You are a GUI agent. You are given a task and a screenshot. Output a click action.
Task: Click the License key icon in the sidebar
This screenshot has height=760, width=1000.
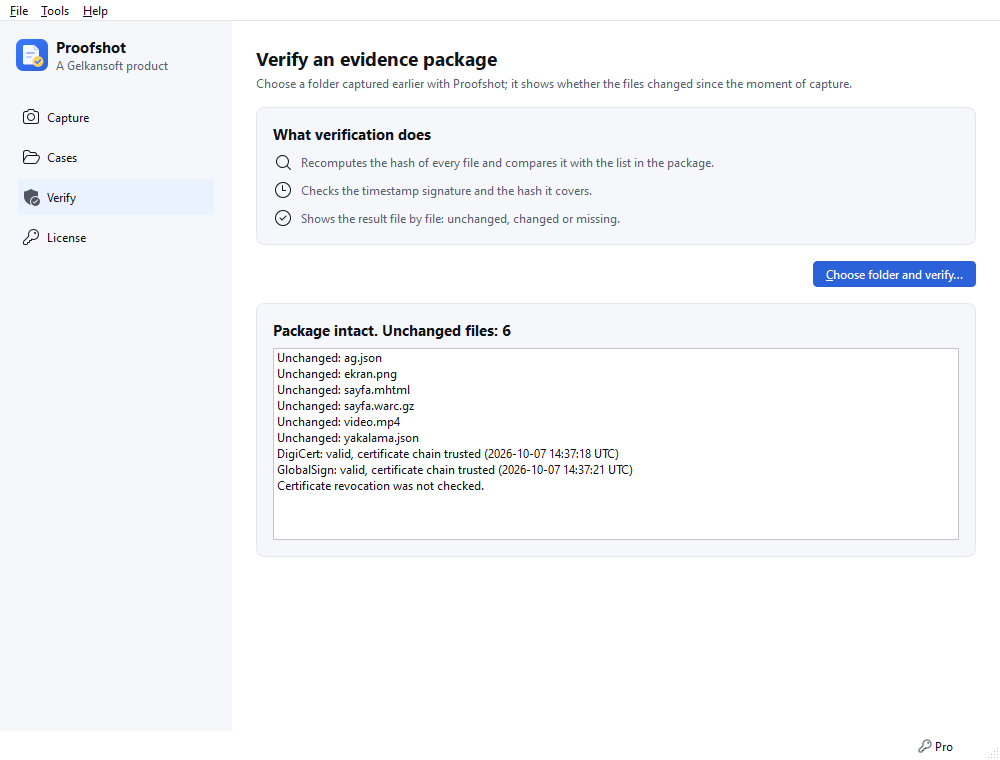[x=31, y=238]
